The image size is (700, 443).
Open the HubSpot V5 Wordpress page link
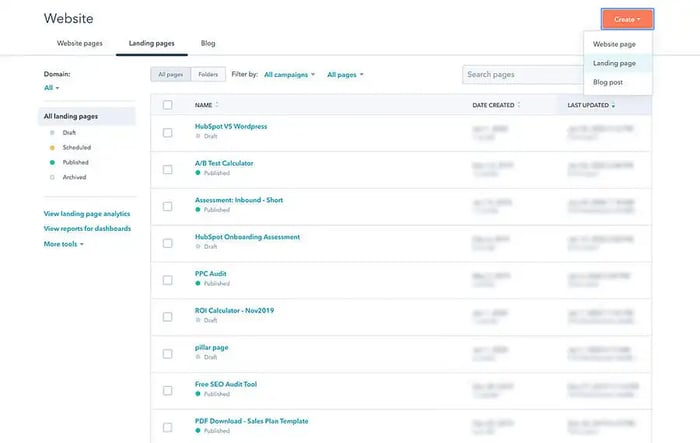(231, 126)
